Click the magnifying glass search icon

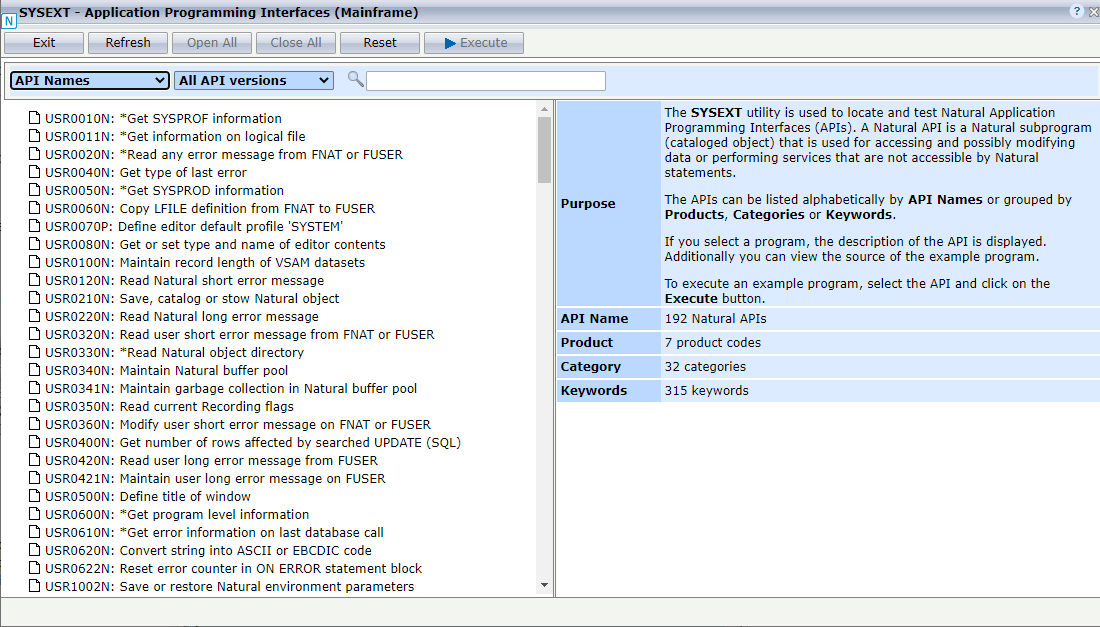(356, 80)
